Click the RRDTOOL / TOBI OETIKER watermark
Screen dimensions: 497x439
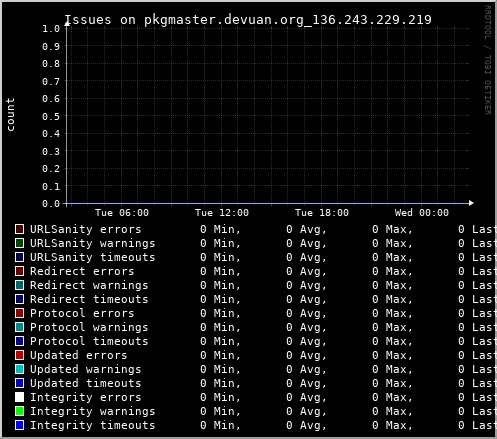point(487,60)
